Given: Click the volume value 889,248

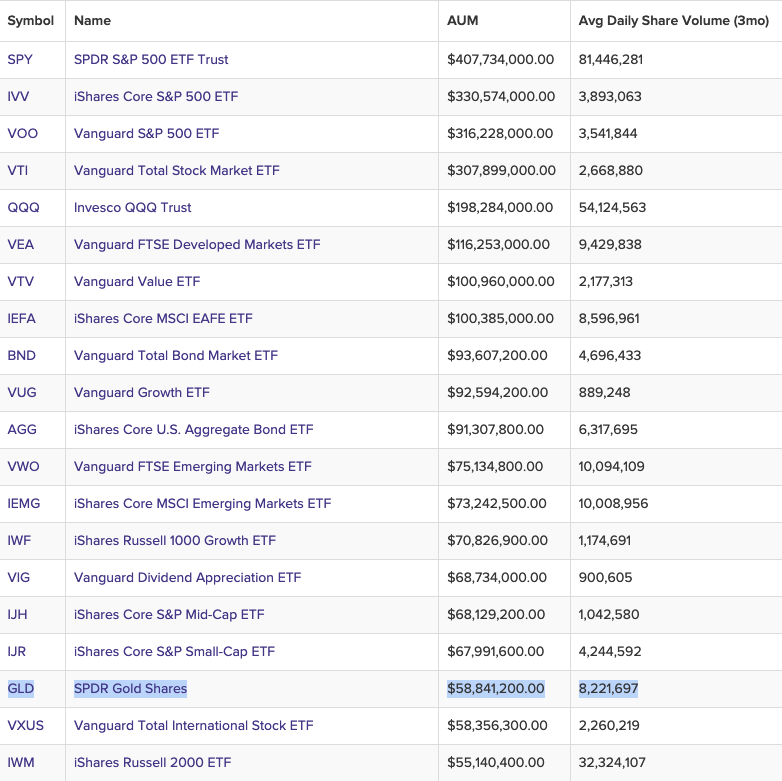Looking at the screenshot, I should [x=604, y=392].
